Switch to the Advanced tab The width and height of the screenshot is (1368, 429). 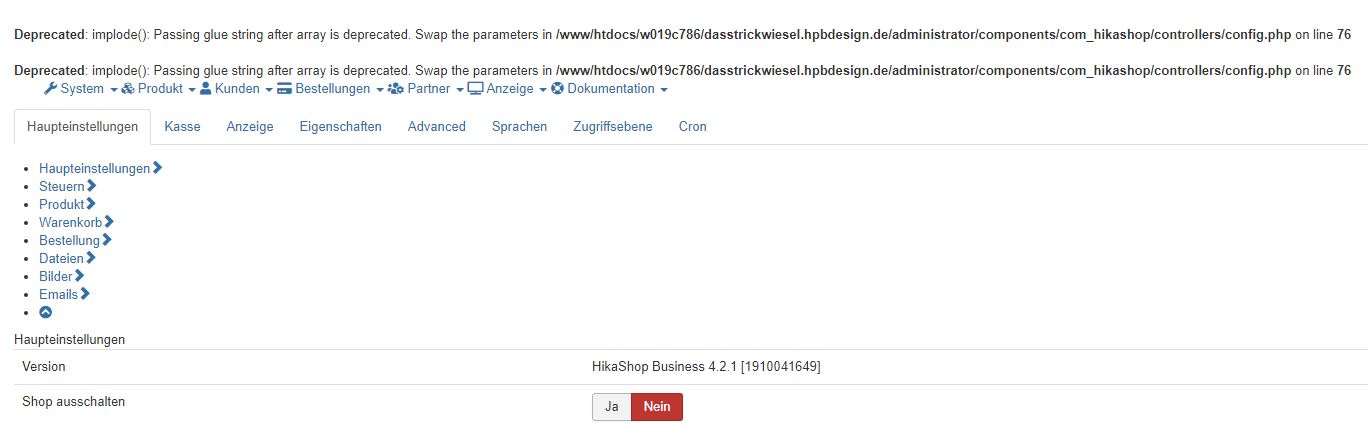(x=437, y=127)
